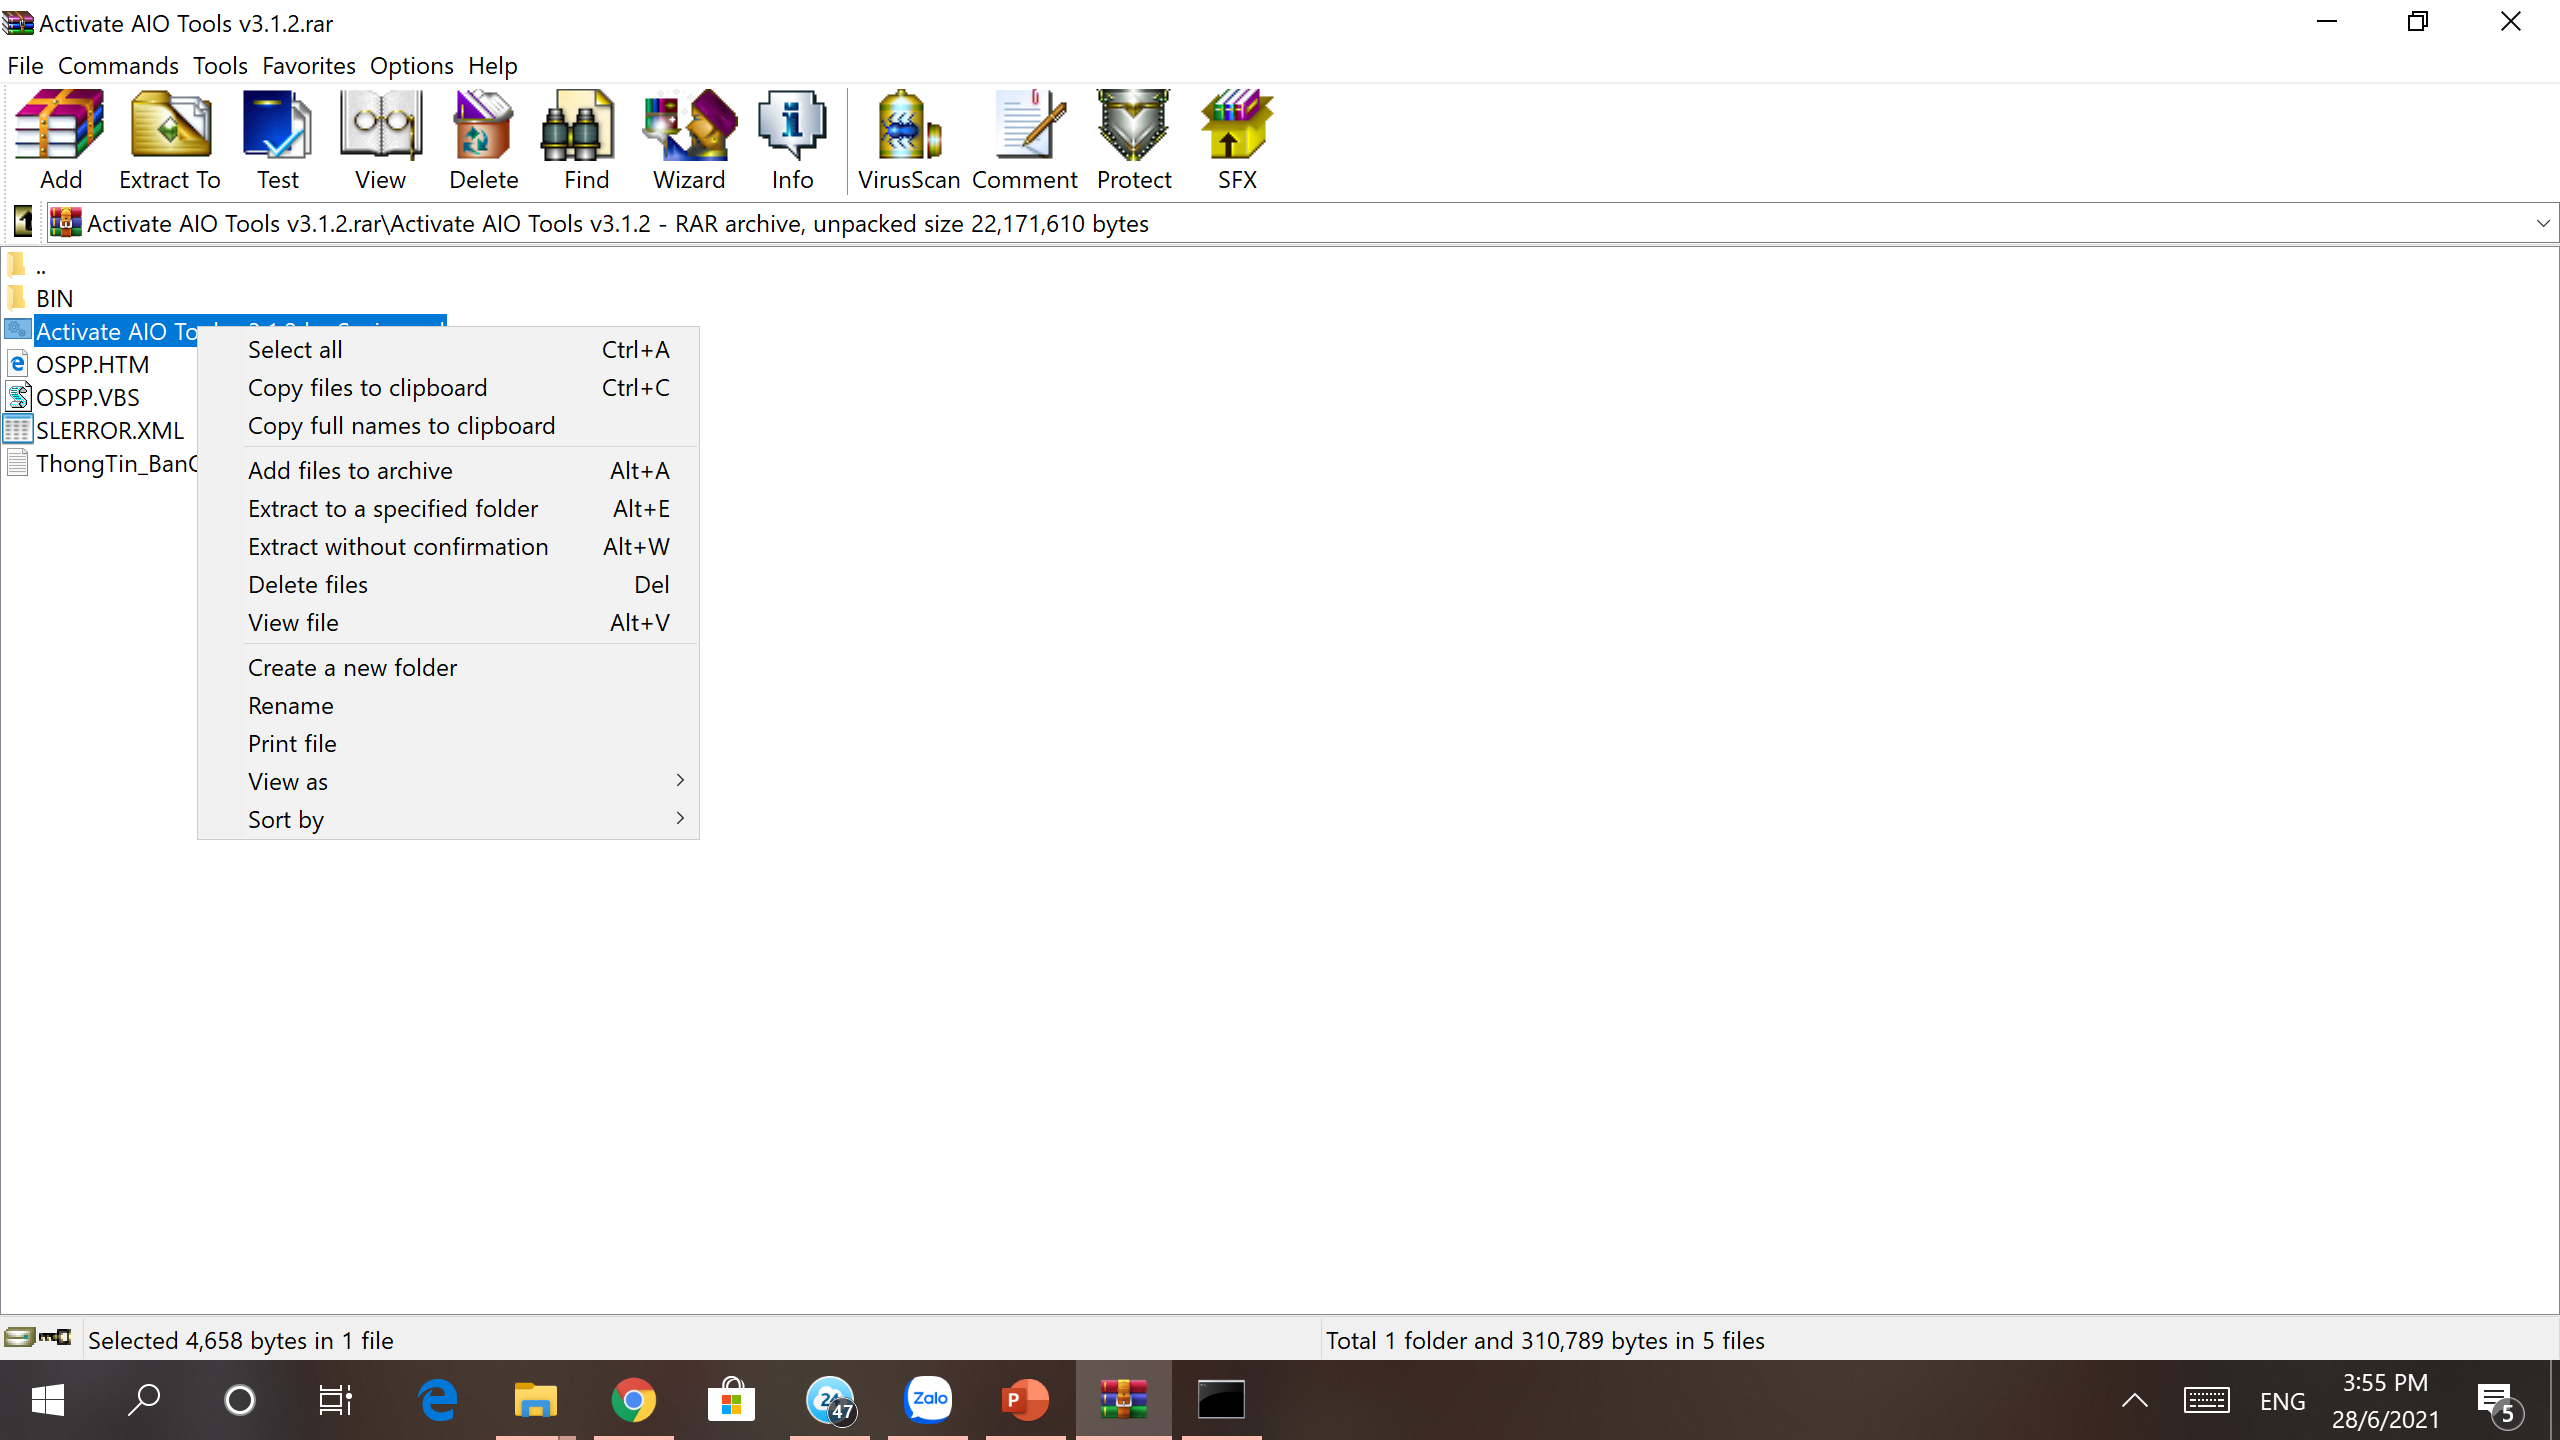Open the View toolbar icon
The width and height of the screenshot is (2560, 1440).
point(380,140)
